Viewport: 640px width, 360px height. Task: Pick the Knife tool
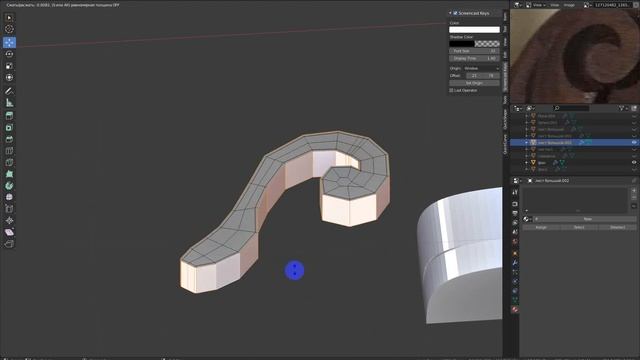[x=9, y=162]
